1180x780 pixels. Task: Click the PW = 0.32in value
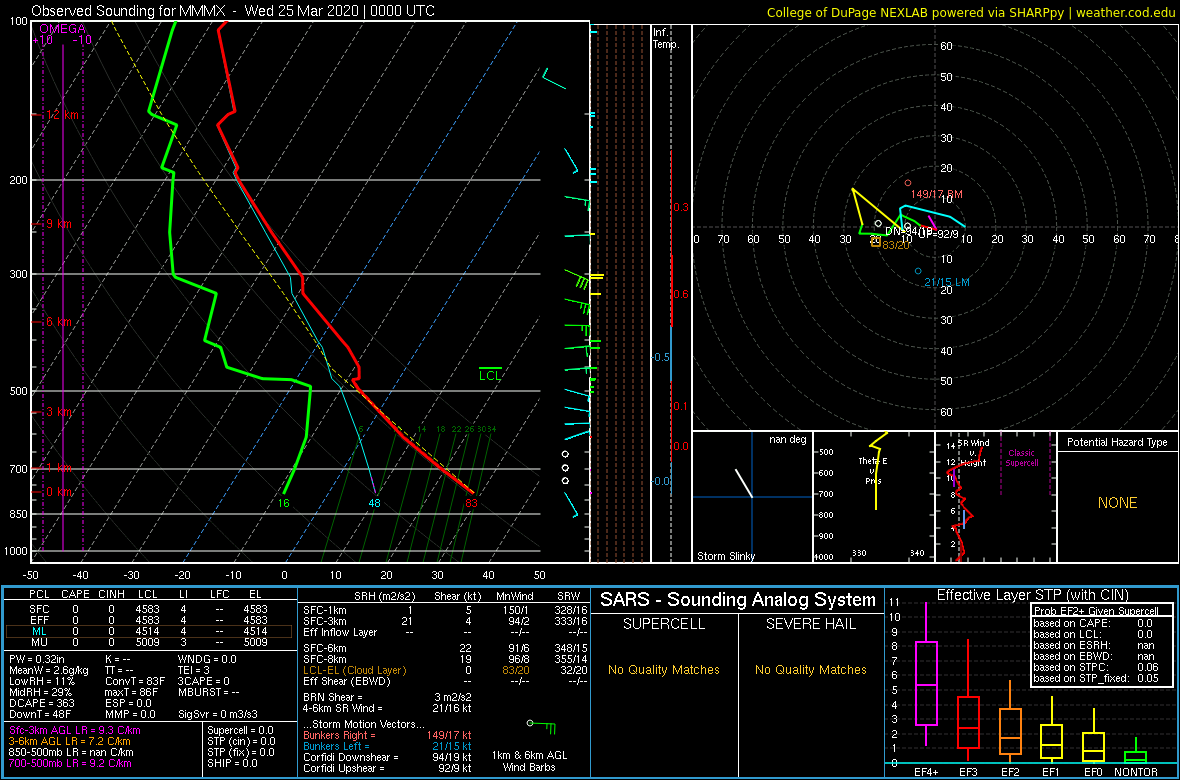pyautogui.click(x=38, y=659)
